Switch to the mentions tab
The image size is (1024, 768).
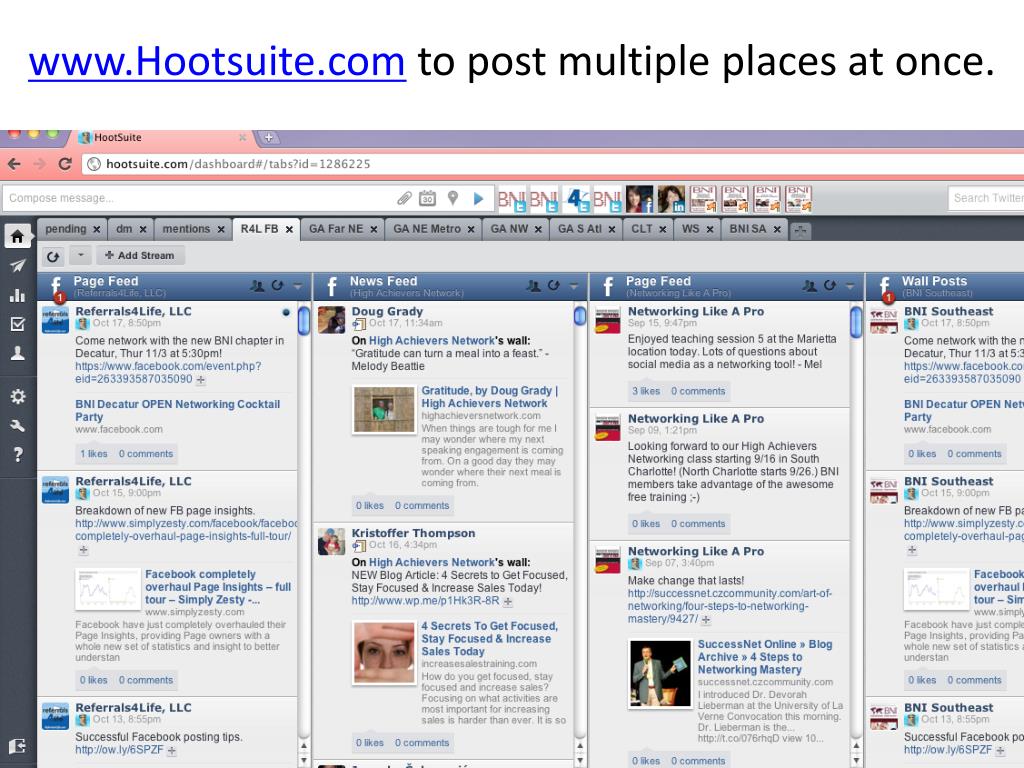tap(186, 229)
